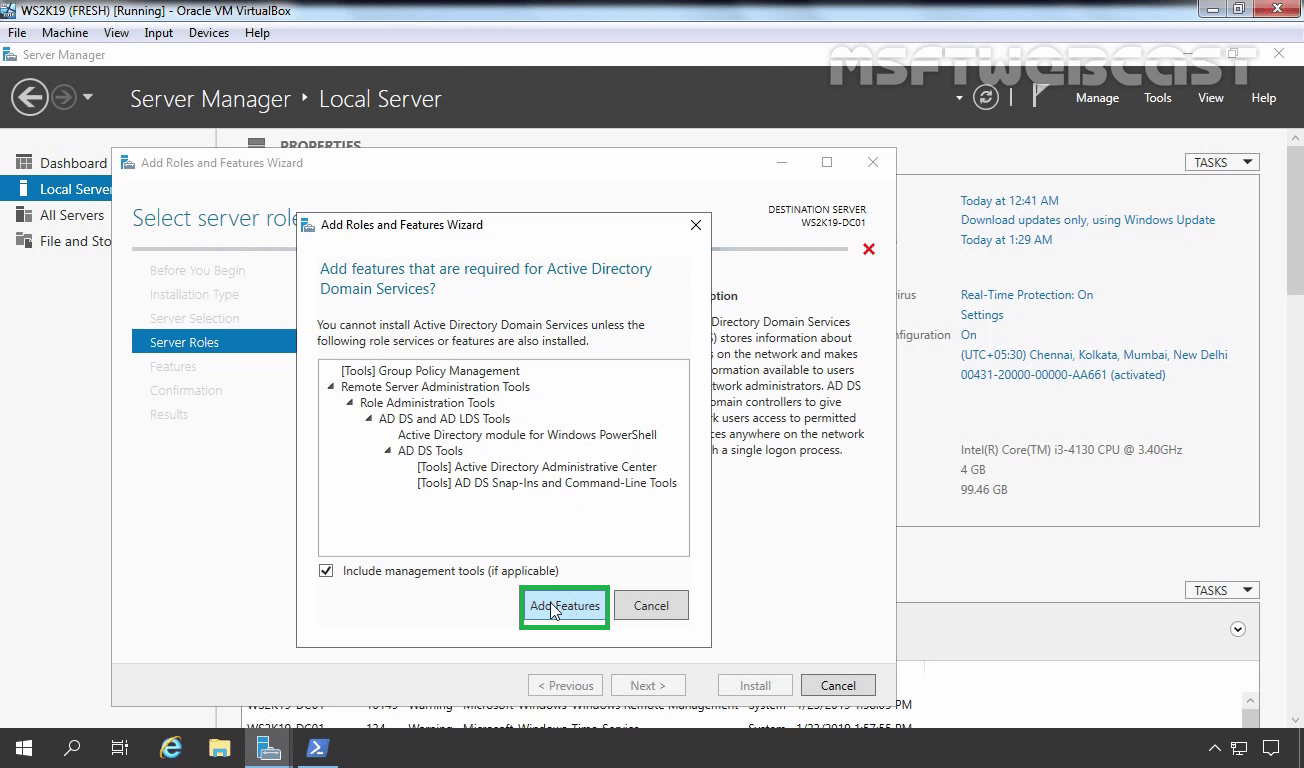Open VirtualBox Devices menu
This screenshot has width=1304, height=768.
209,33
